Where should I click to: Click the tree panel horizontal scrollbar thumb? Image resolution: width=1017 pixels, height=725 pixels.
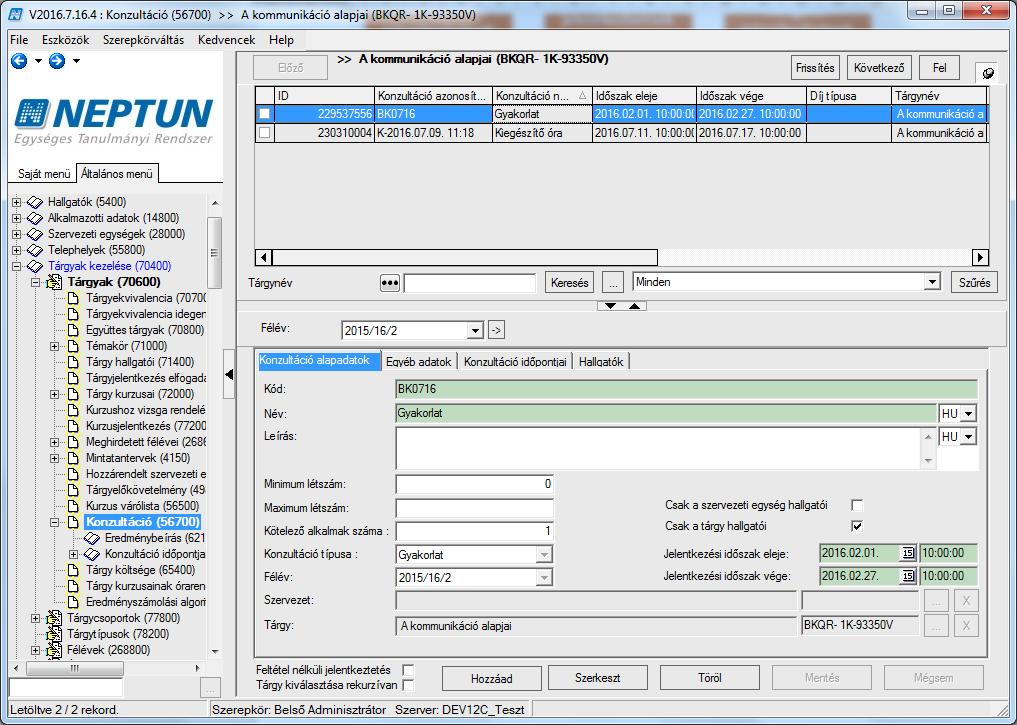click(74, 668)
